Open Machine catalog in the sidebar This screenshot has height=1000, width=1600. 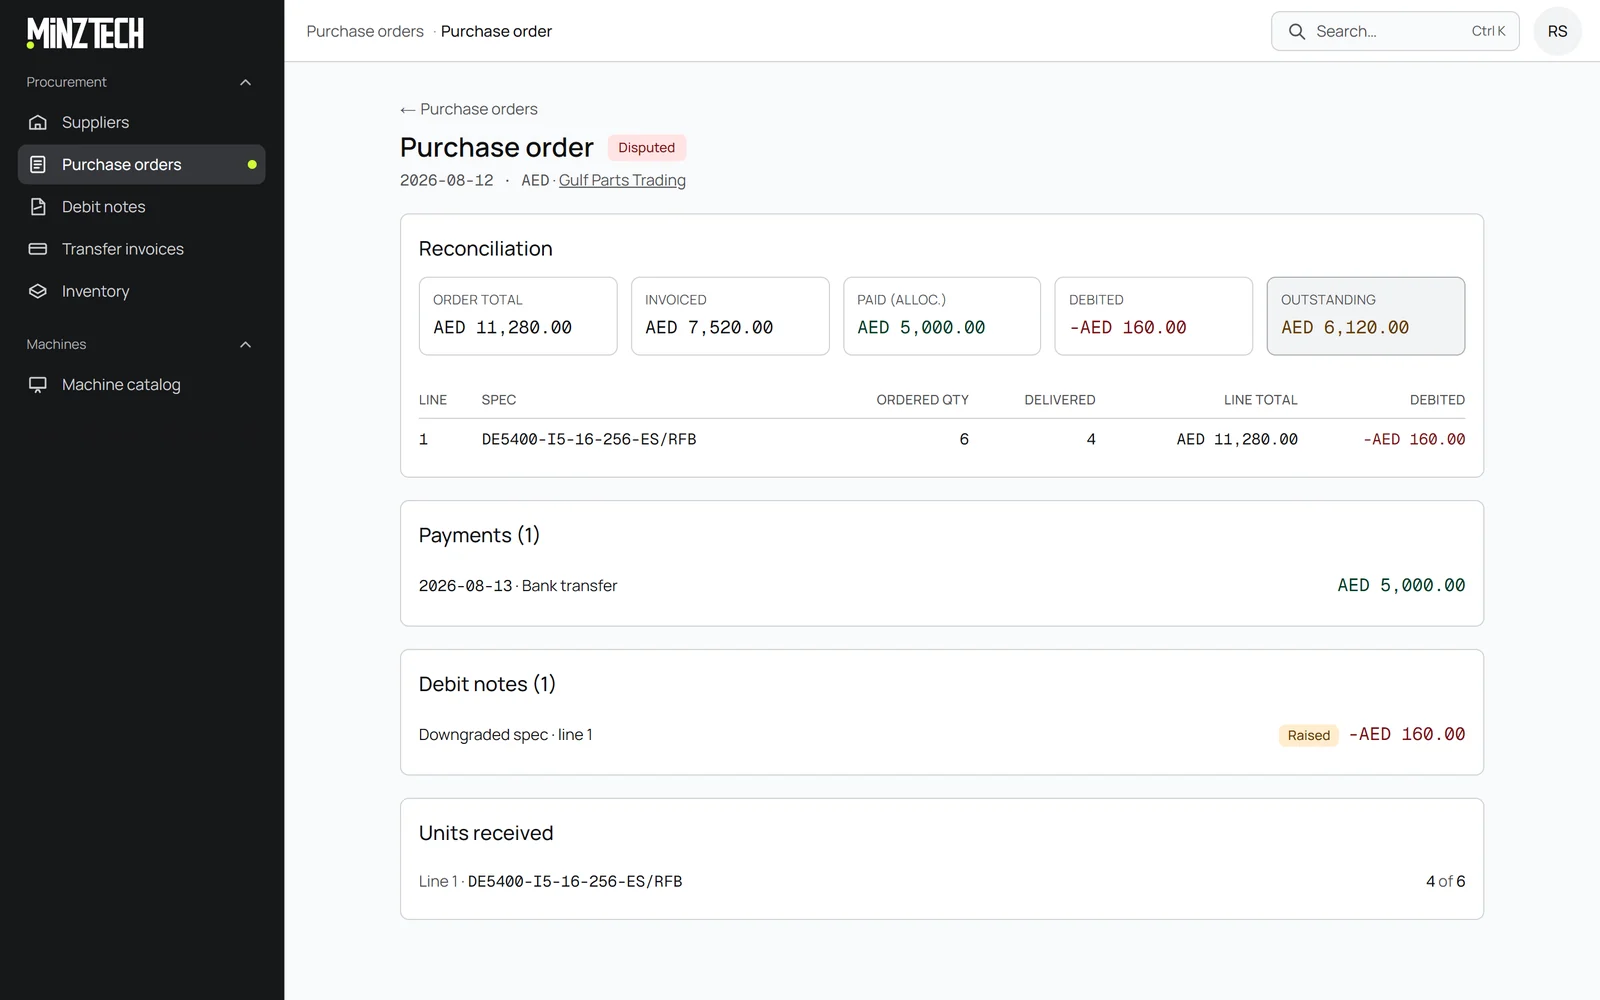(142, 384)
